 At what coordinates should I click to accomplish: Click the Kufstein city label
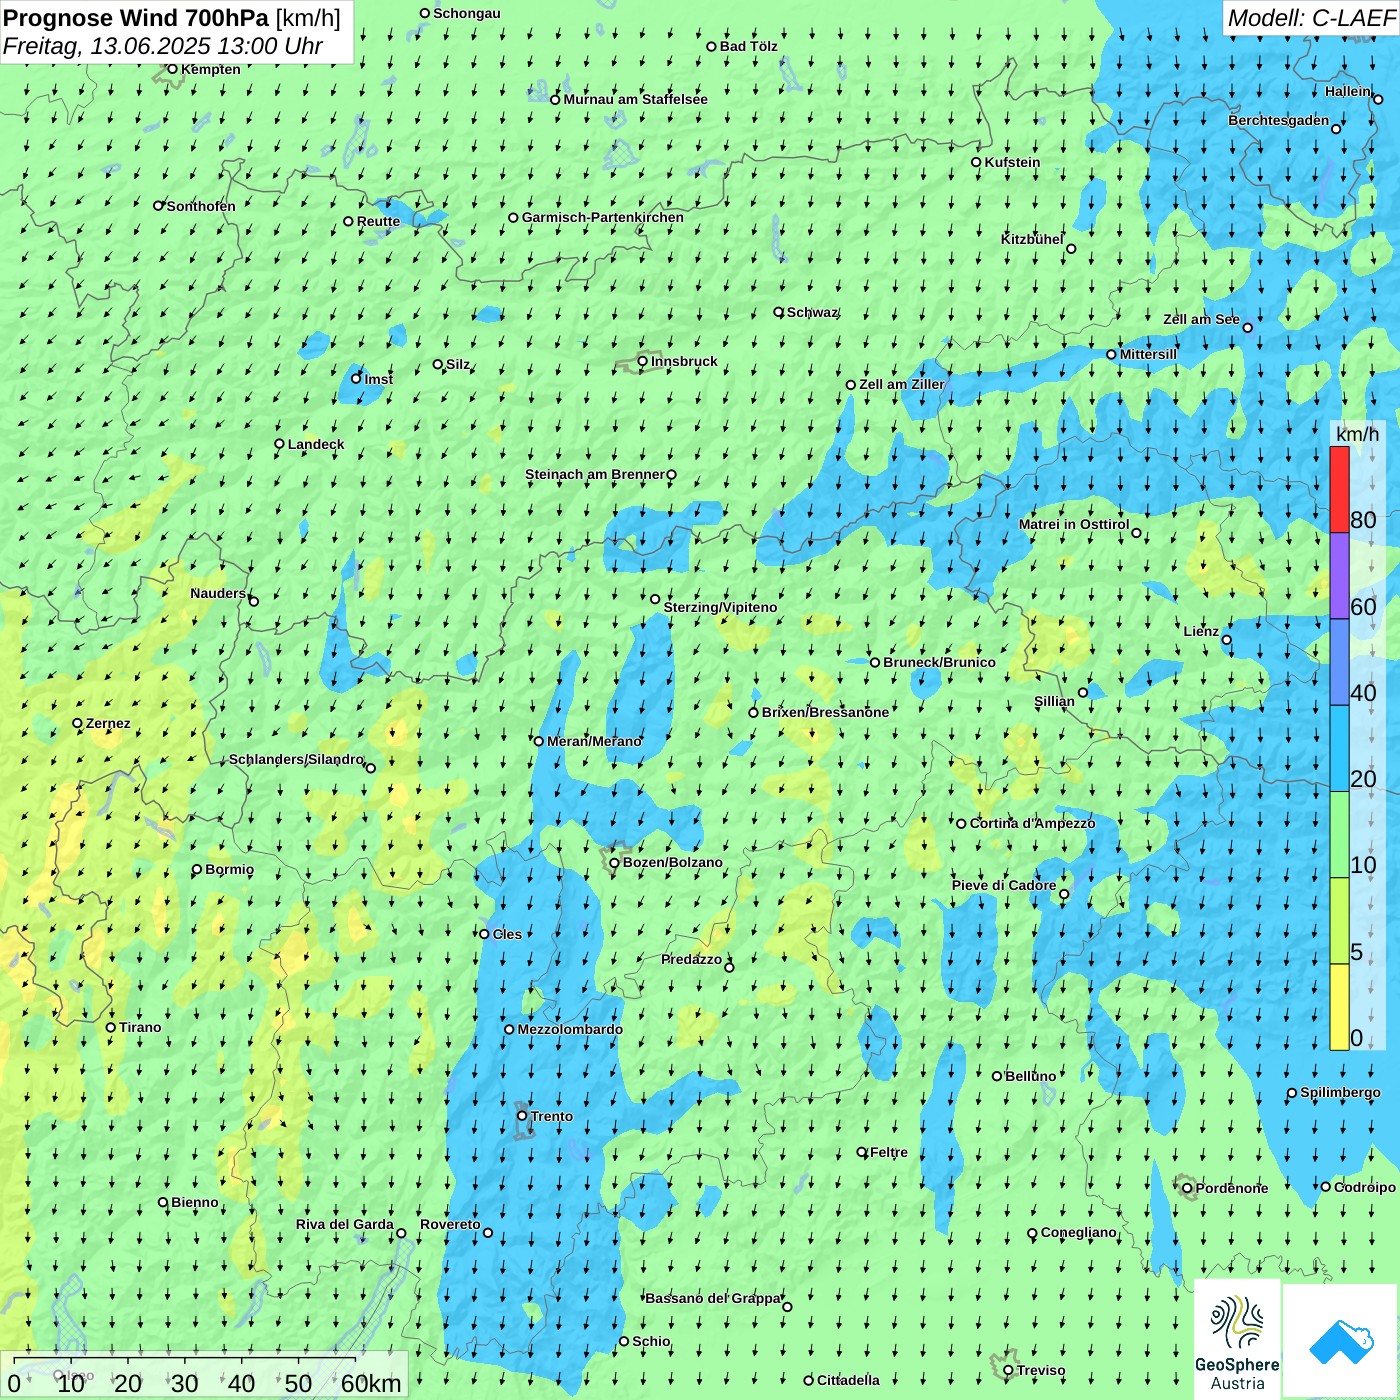[x=1012, y=162]
